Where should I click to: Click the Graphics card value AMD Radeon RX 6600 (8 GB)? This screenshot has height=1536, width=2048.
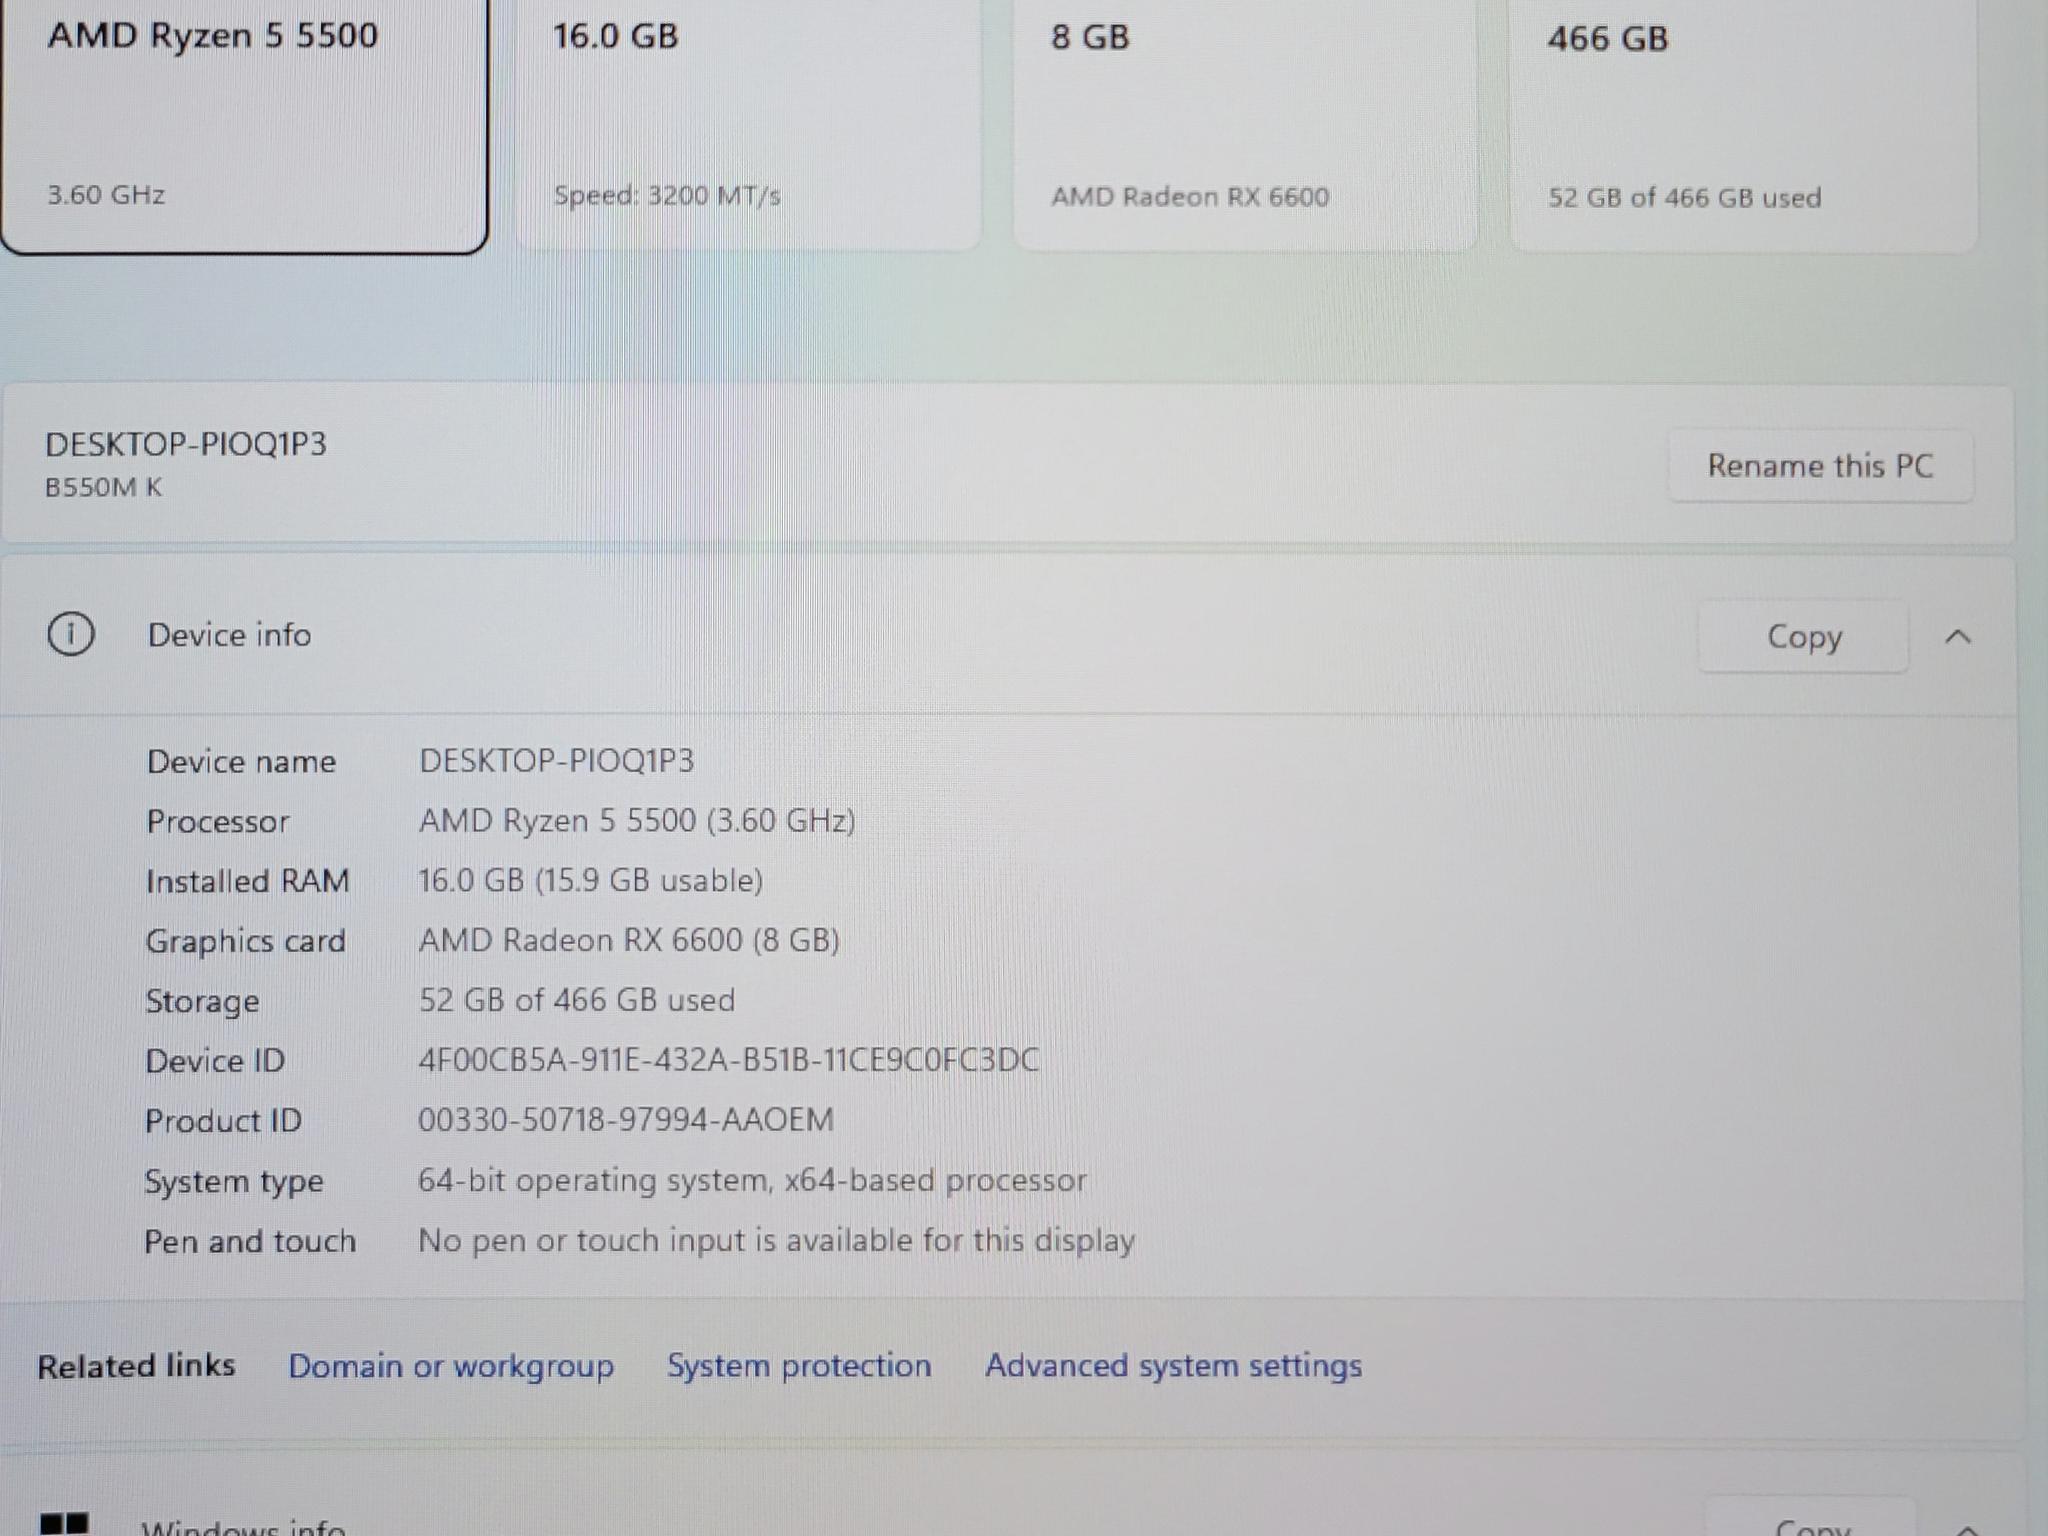[629, 941]
